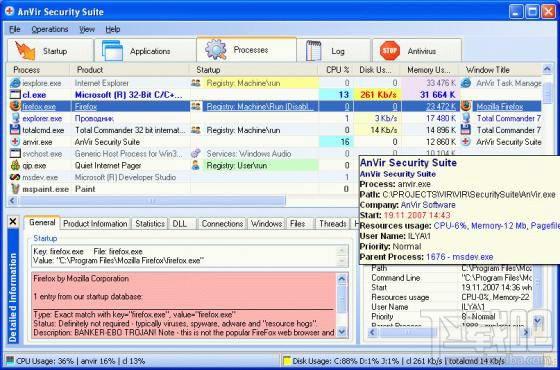Click the CPU usage status bar icon

coord(10,361)
